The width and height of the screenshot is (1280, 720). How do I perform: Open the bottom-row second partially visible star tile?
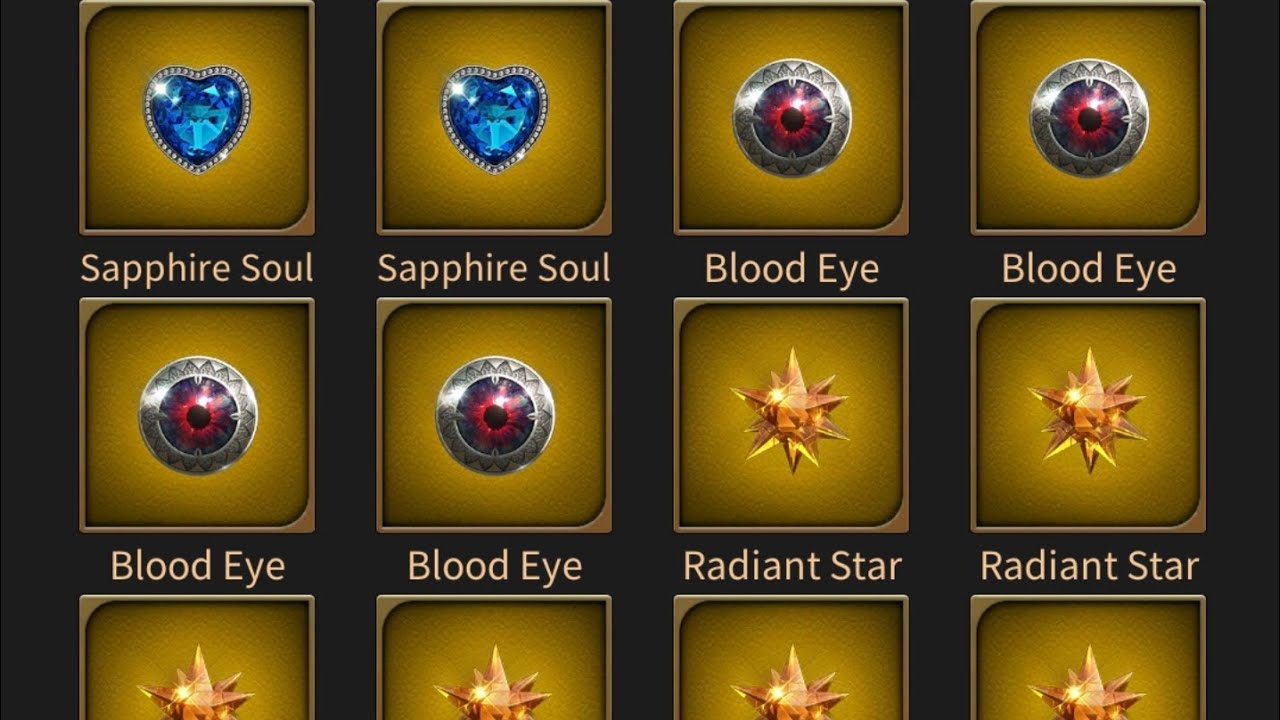click(494, 657)
